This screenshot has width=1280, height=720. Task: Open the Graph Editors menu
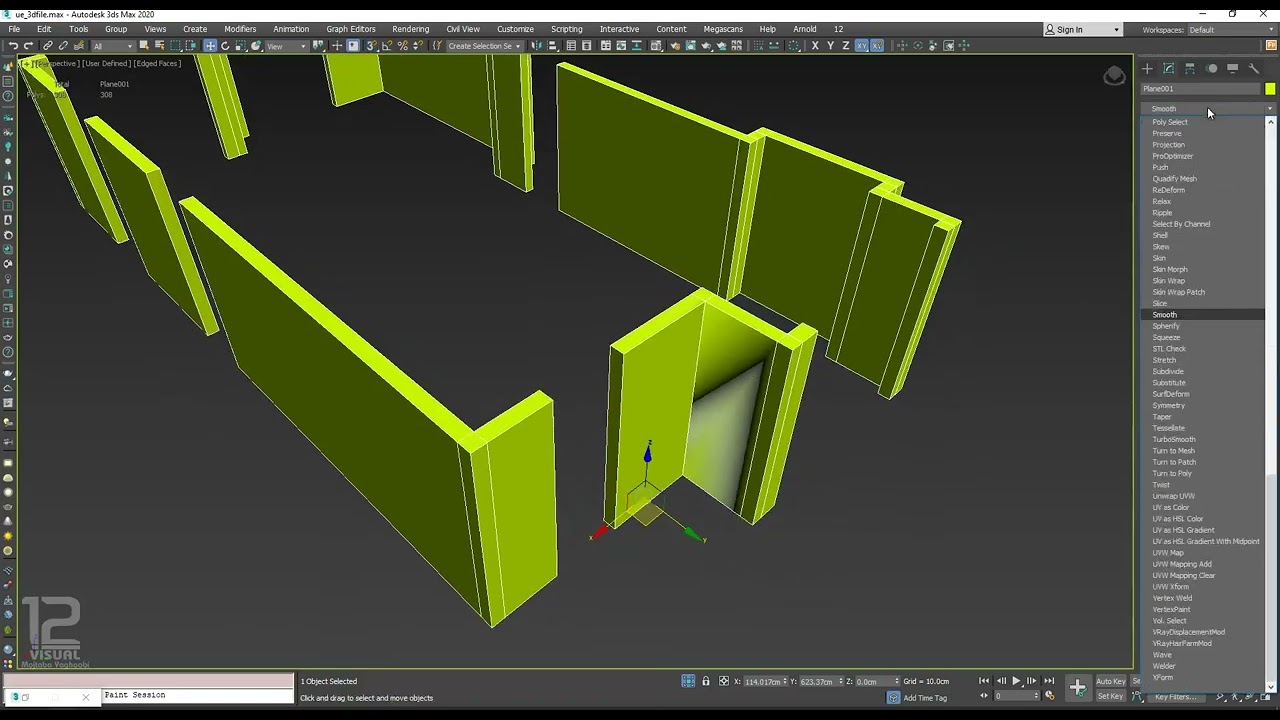pyautogui.click(x=351, y=29)
